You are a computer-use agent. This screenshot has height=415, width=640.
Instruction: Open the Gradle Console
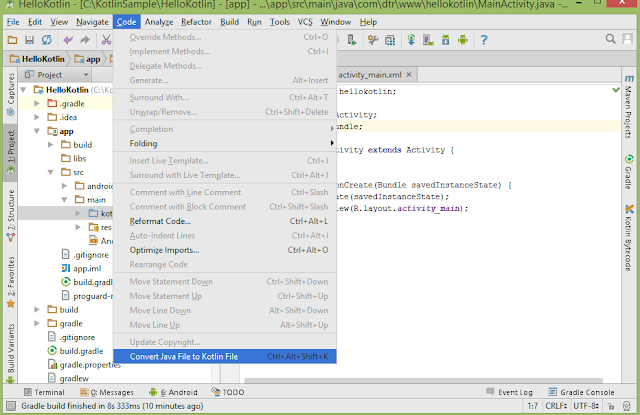pyautogui.click(x=581, y=392)
